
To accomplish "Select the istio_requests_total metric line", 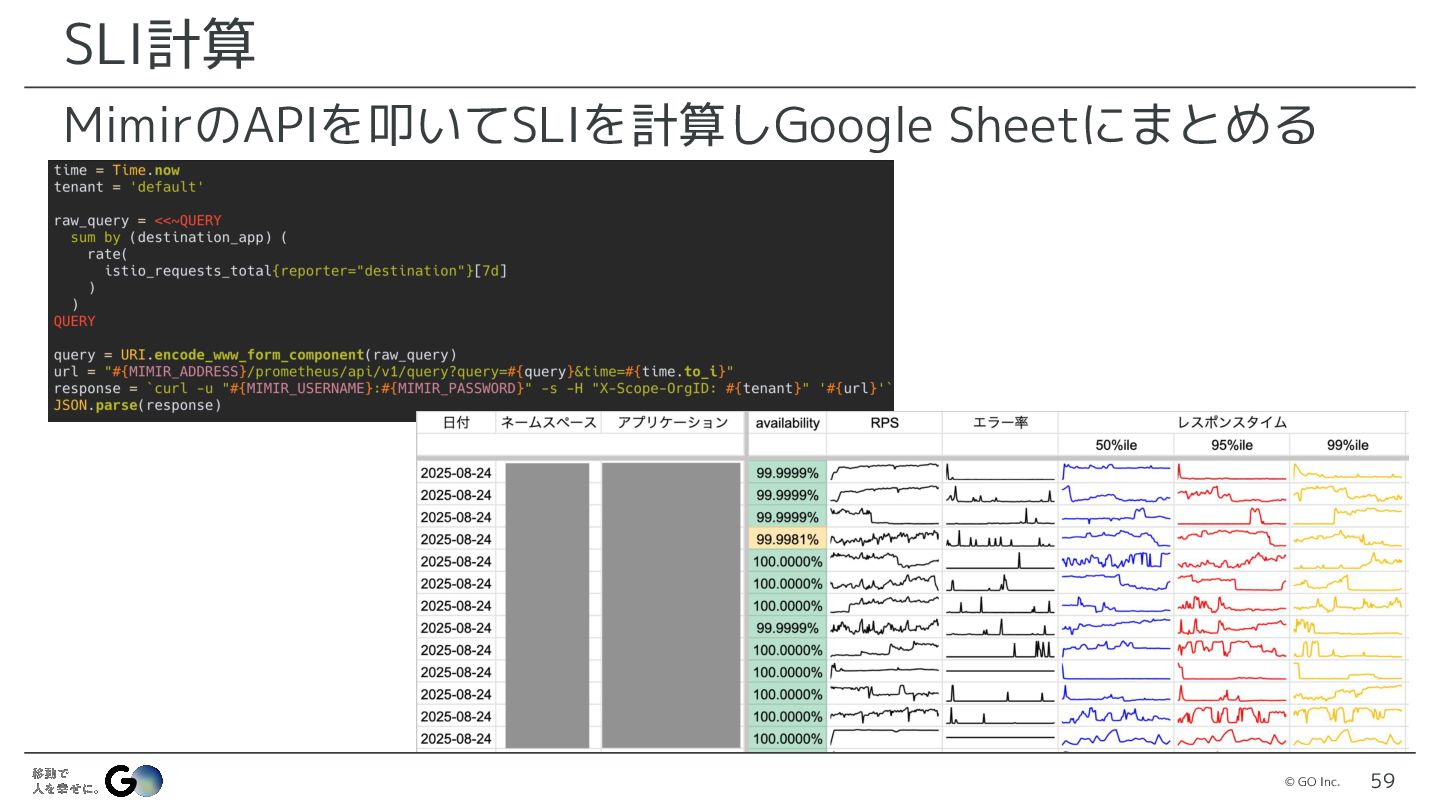I will [306, 271].
